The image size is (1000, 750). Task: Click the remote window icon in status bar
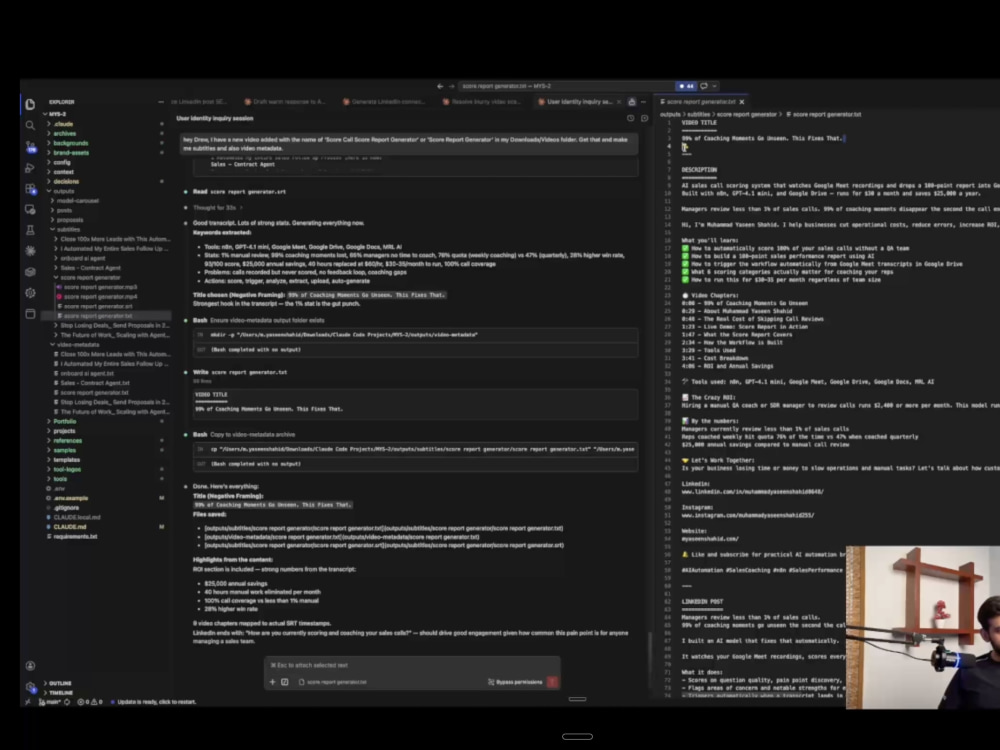[27, 702]
